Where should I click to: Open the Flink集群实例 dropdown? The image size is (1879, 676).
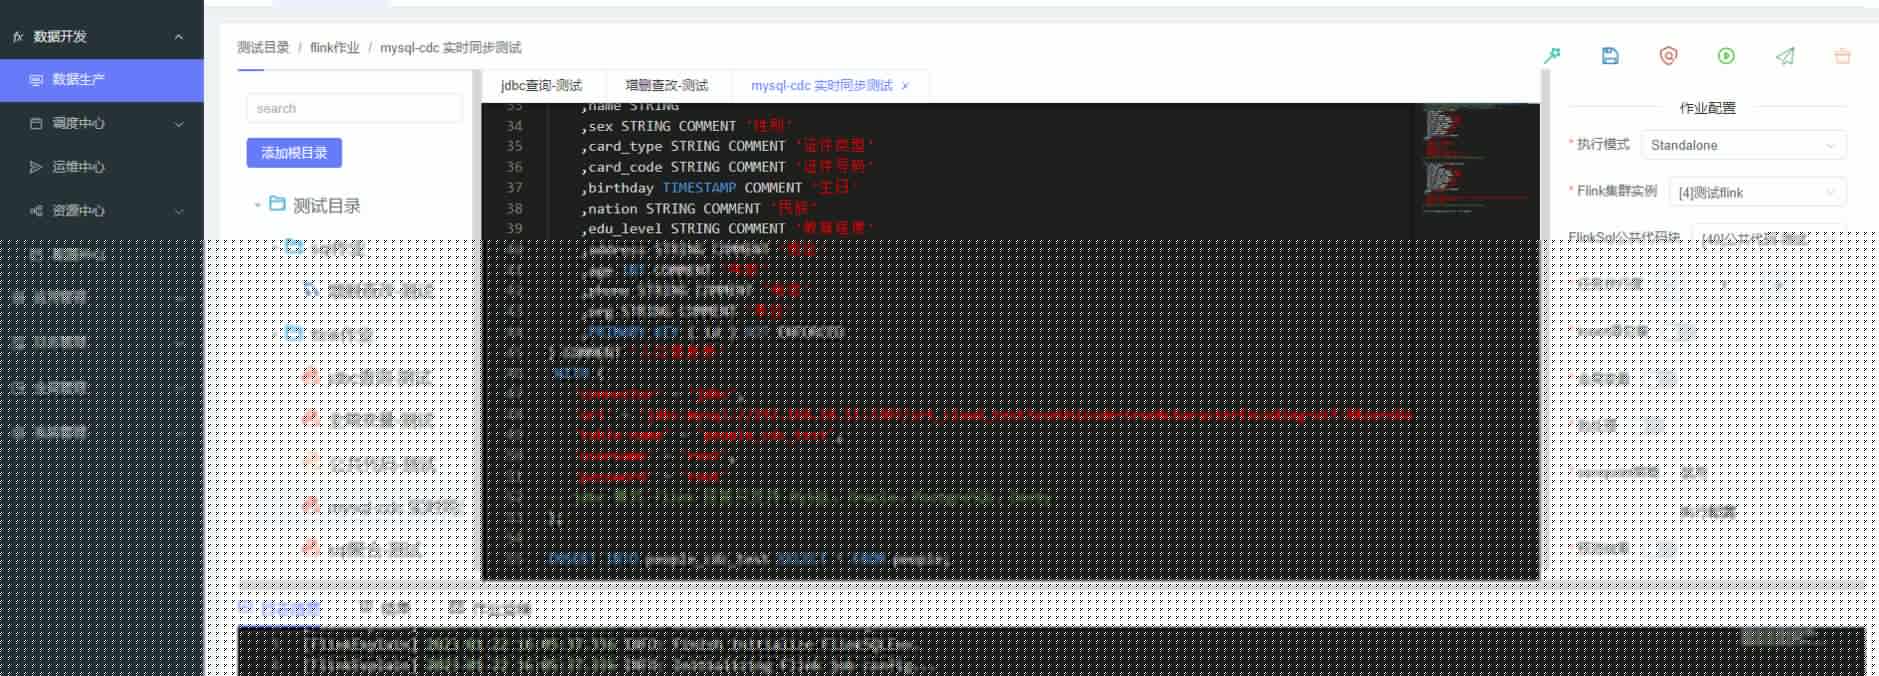(x=1757, y=192)
